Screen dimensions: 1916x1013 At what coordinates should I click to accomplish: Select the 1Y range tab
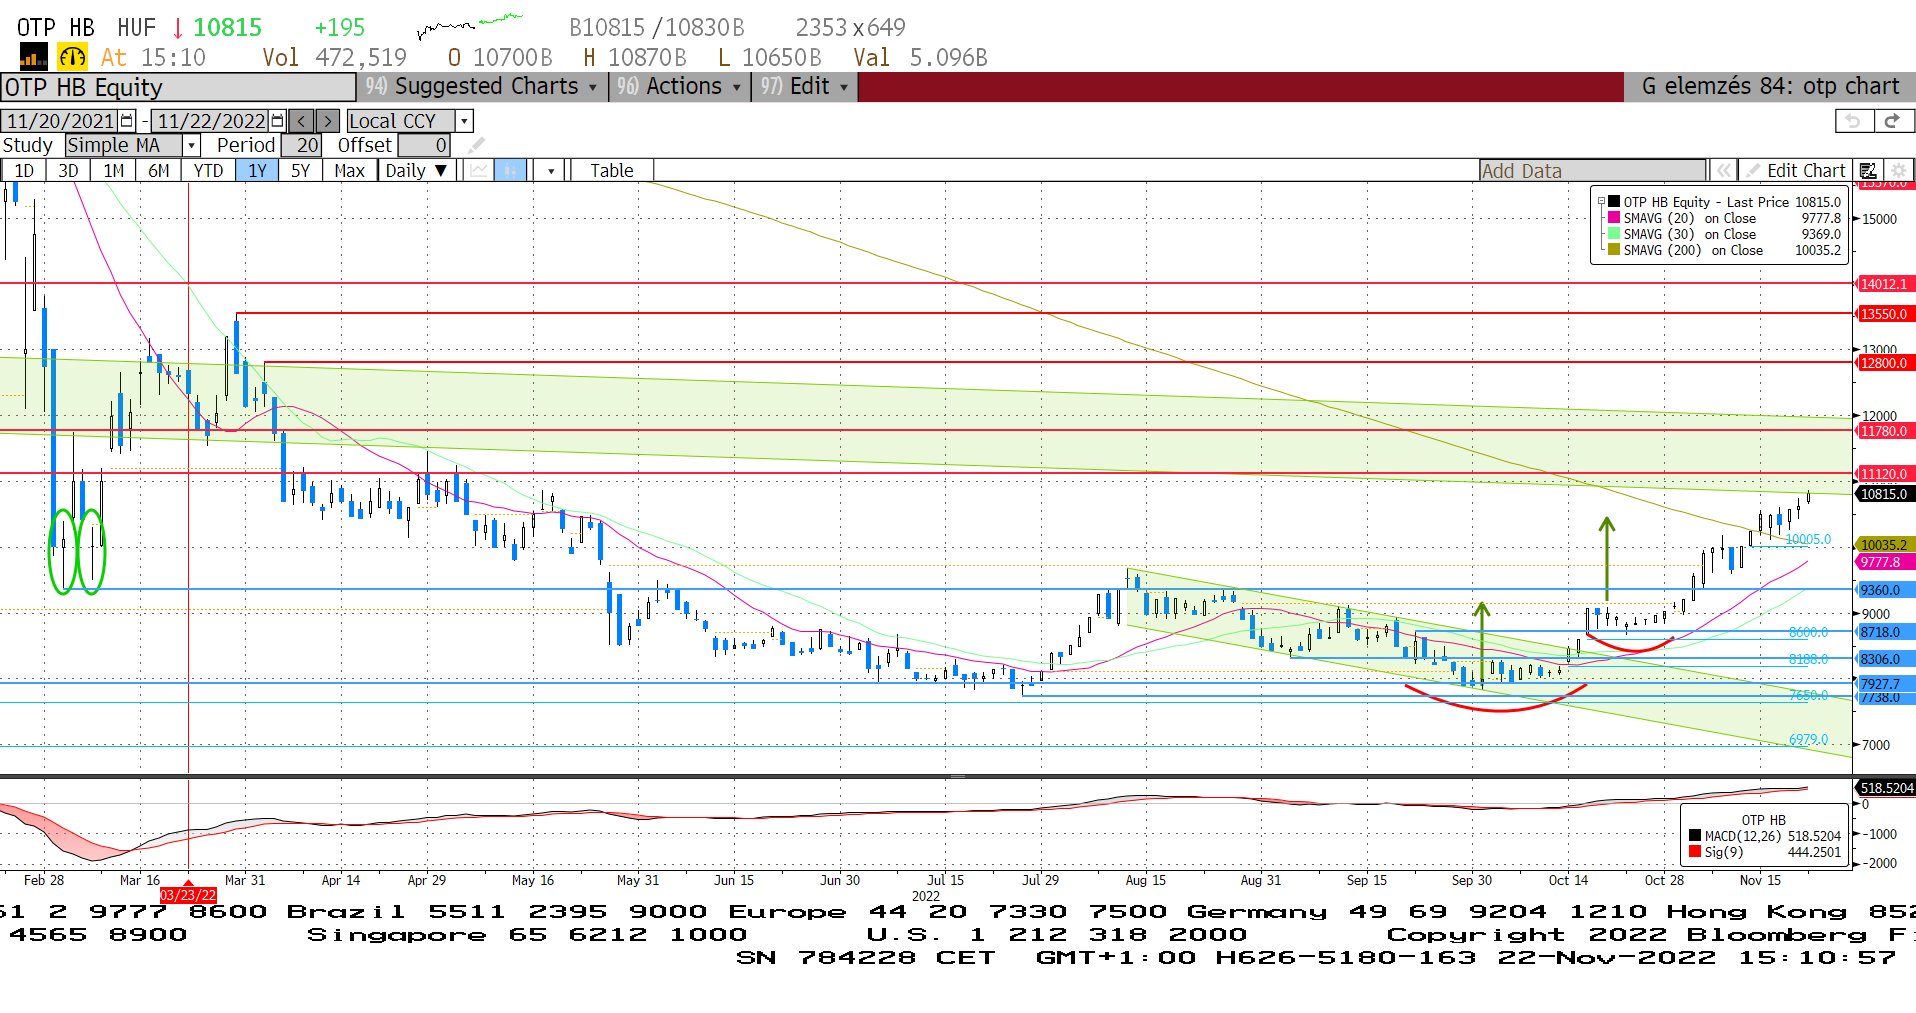coord(257,170)
